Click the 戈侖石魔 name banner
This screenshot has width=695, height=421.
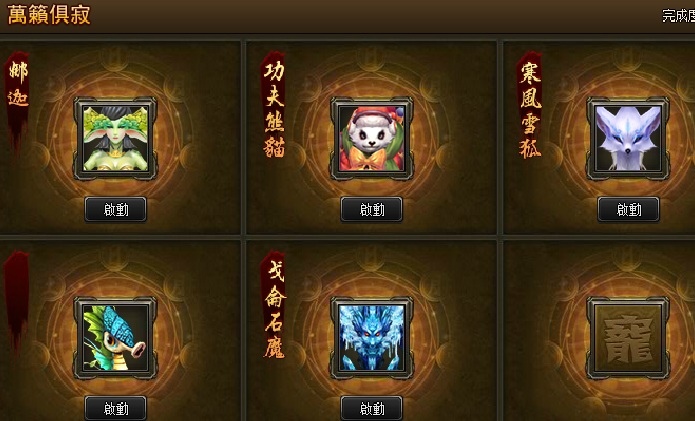coord(274,305)
